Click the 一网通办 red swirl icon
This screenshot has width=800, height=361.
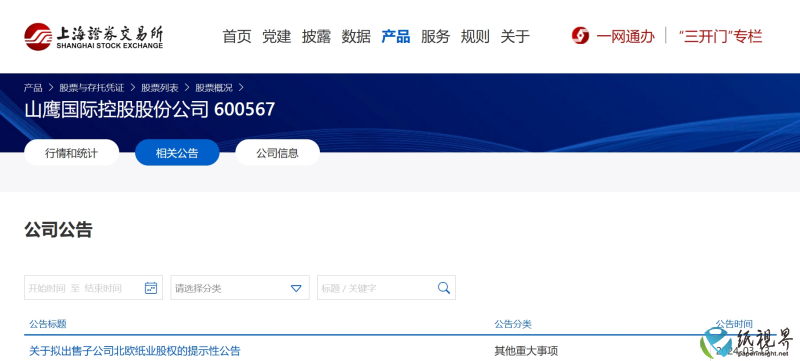580,36
